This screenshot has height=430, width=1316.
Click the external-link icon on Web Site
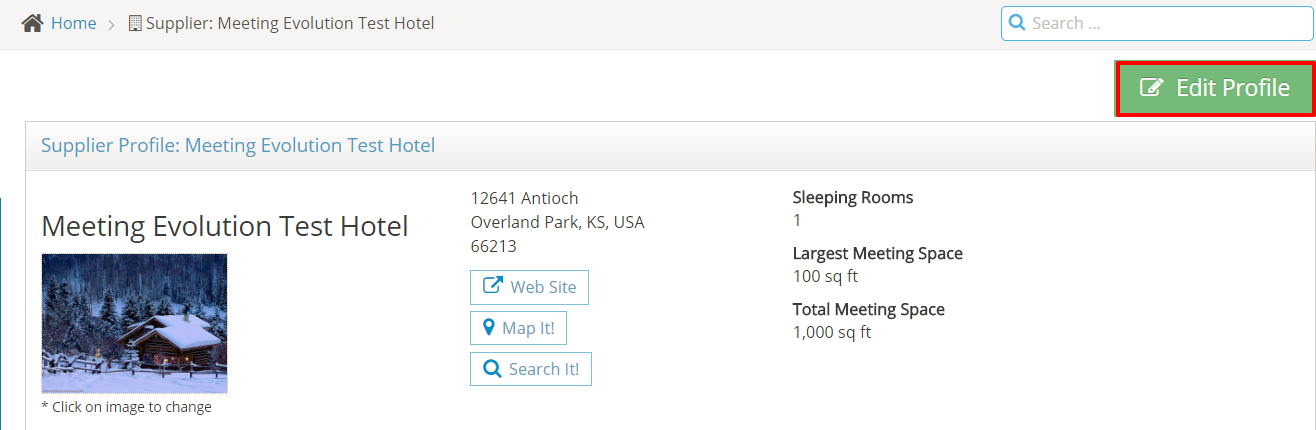(x=493, y=286)
